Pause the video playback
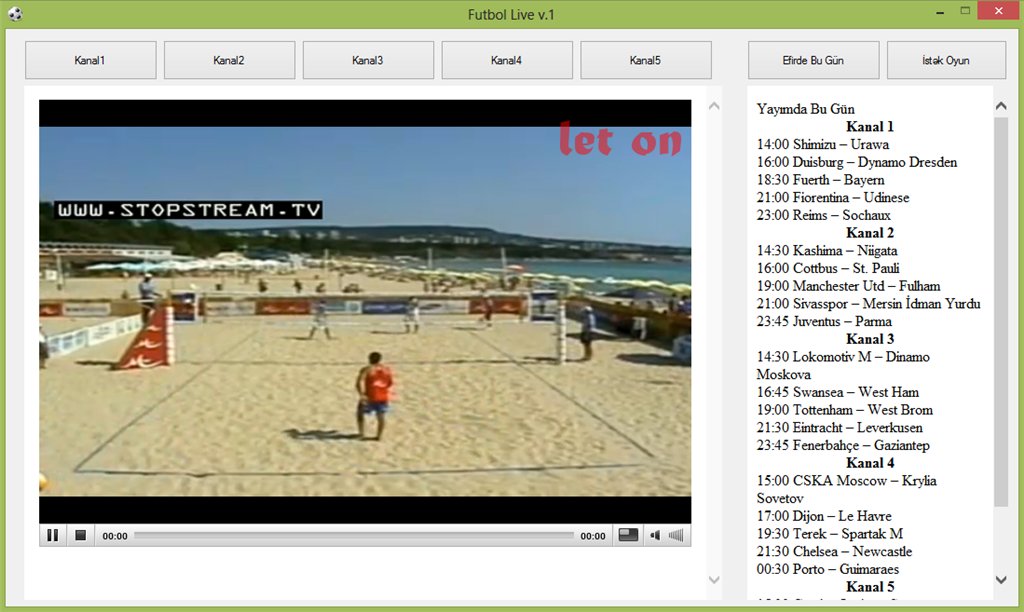This screenshot has width=1024, height=612. (x=52, y=536)
